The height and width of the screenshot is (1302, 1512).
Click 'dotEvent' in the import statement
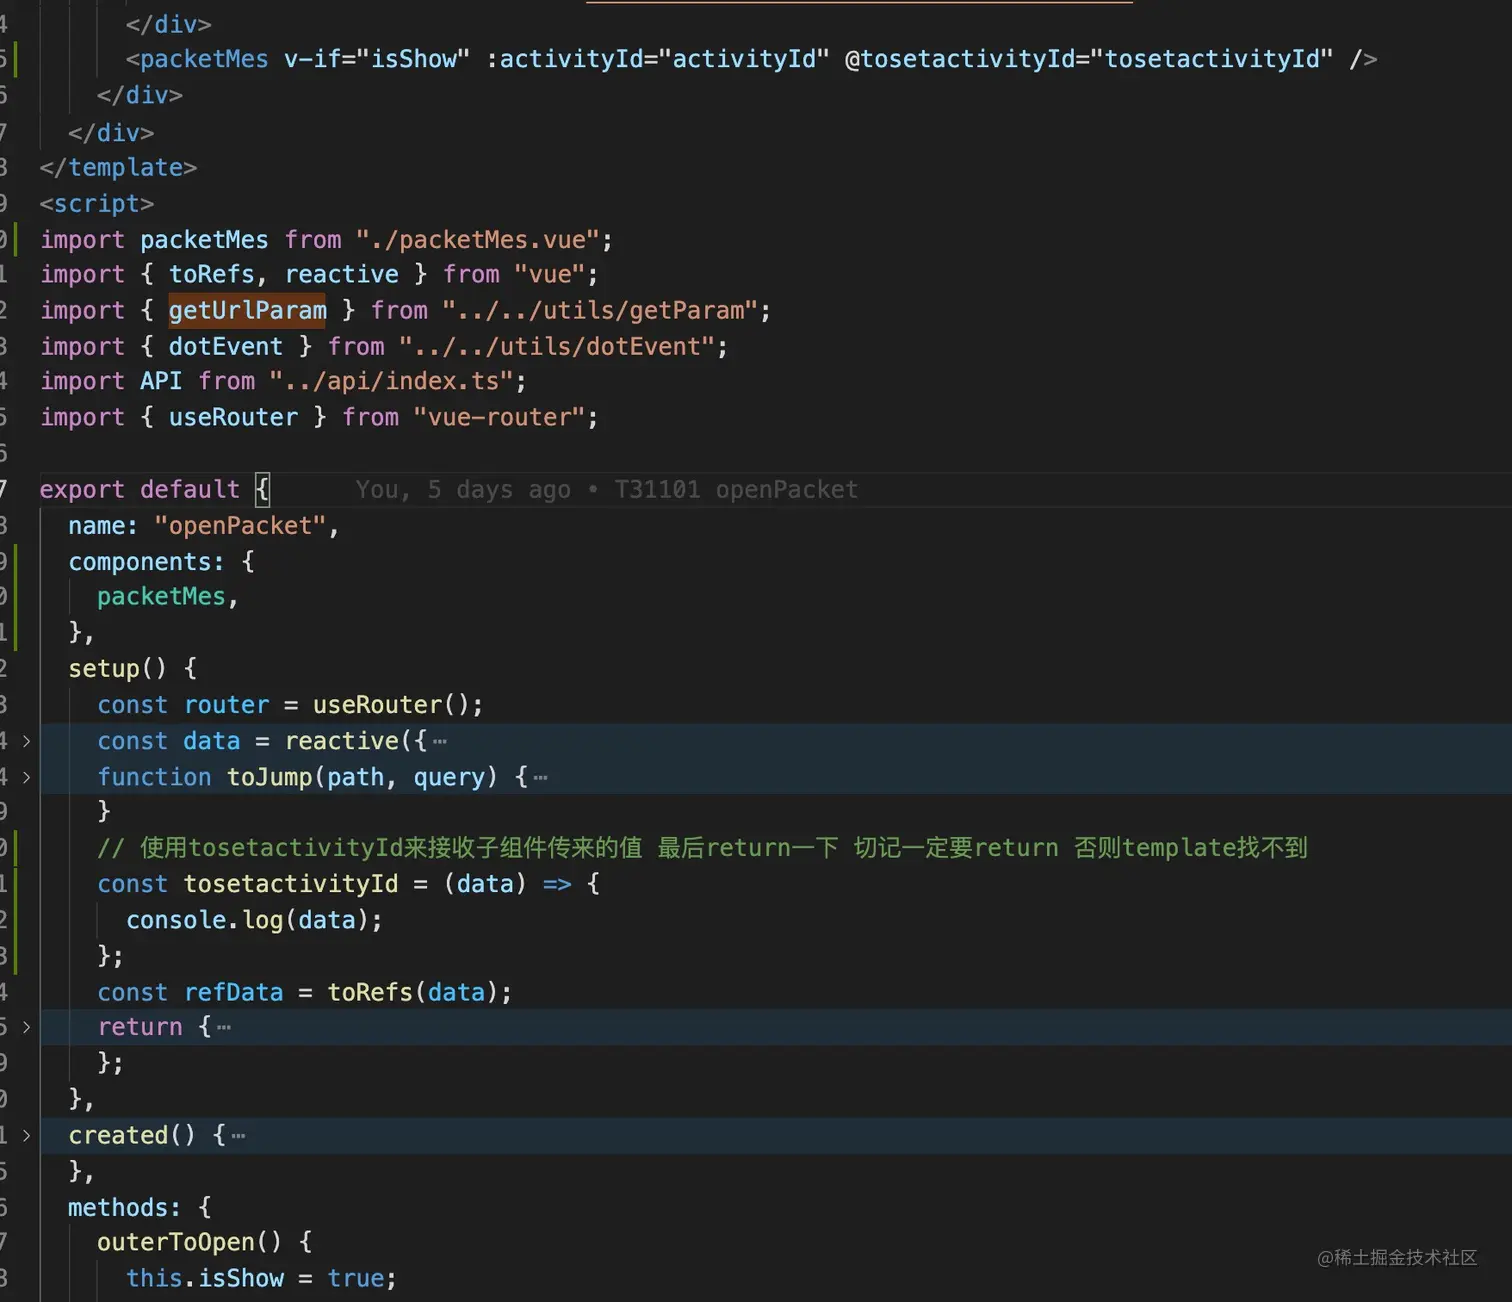(226, 346)
